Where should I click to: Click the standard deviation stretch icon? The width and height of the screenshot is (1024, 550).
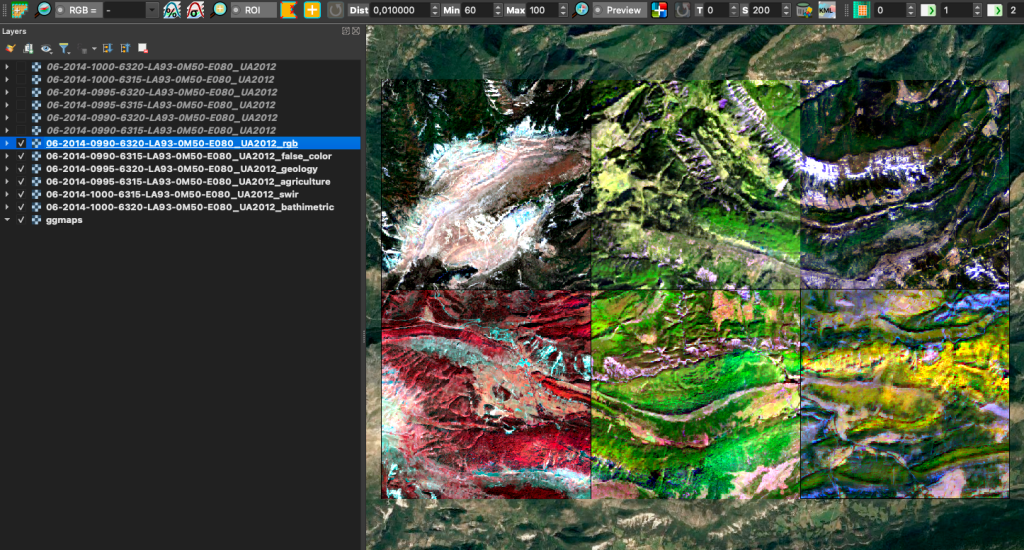[x=195, y=10]
